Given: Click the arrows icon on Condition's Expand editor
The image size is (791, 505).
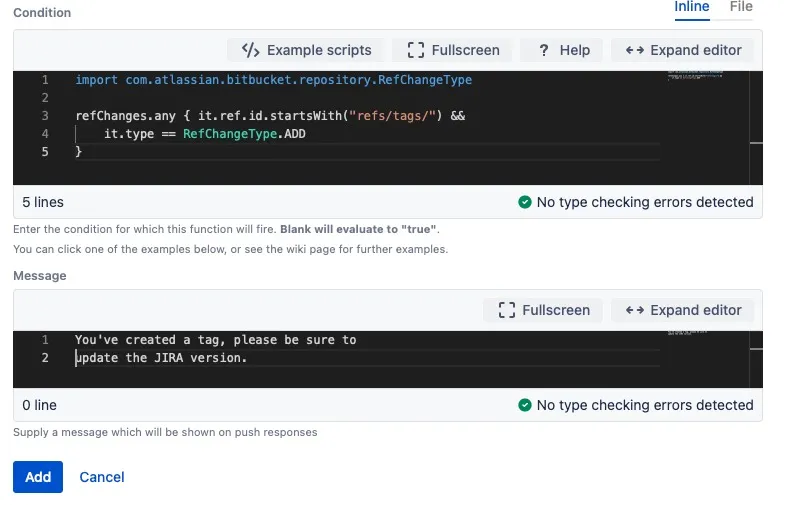Looking at the screenshot, I should pyautogui.click(x=635, y=50).
